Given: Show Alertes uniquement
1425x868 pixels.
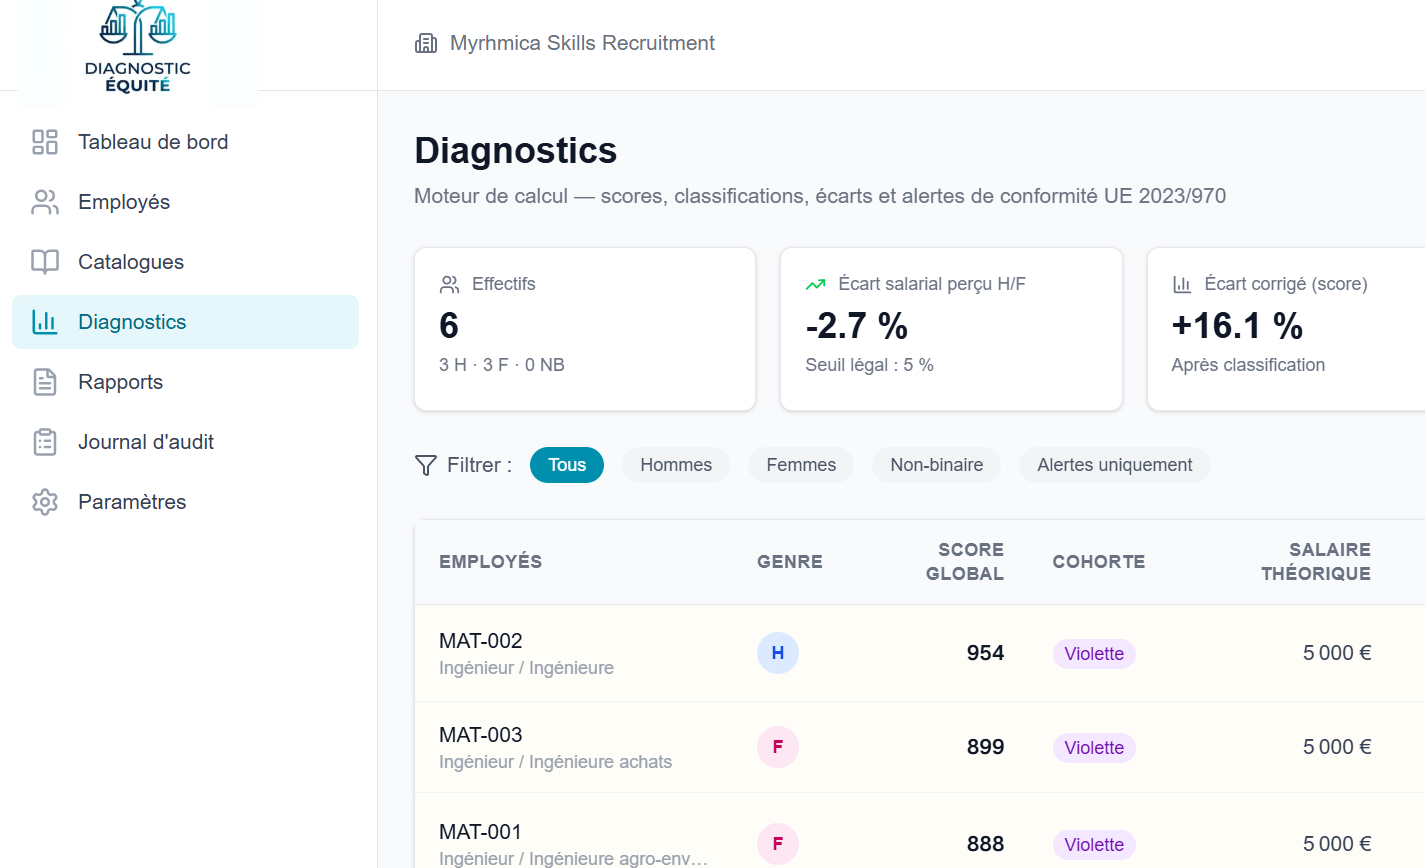Looking at the screenshot, I should pyautogui.click(x=1115, y=465).
